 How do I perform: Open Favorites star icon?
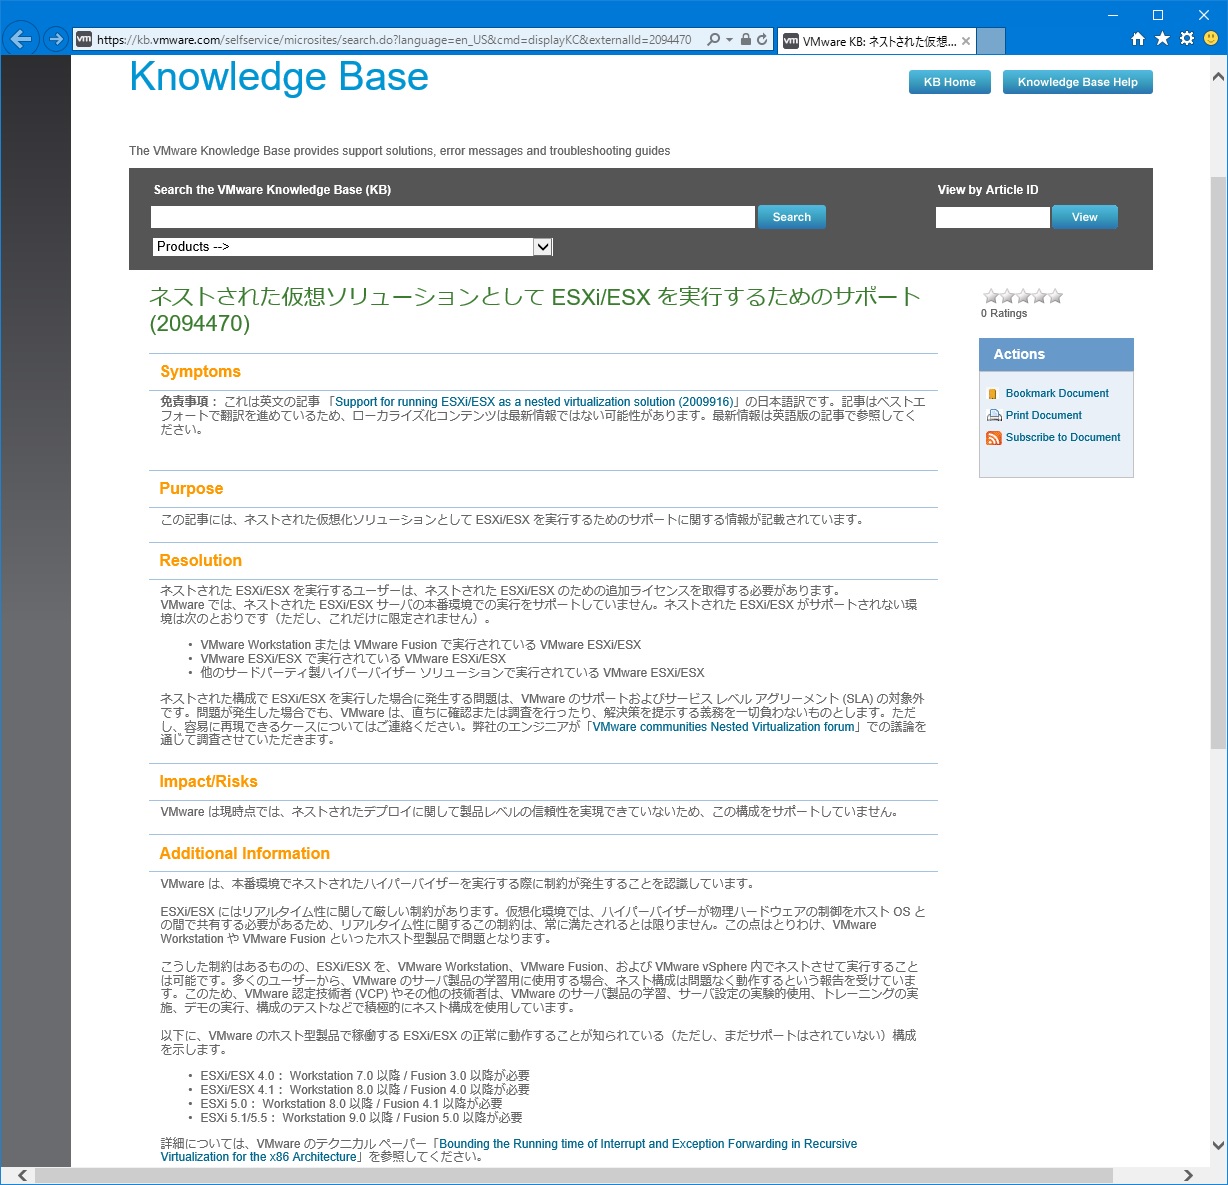click(x=1162, y=39)
